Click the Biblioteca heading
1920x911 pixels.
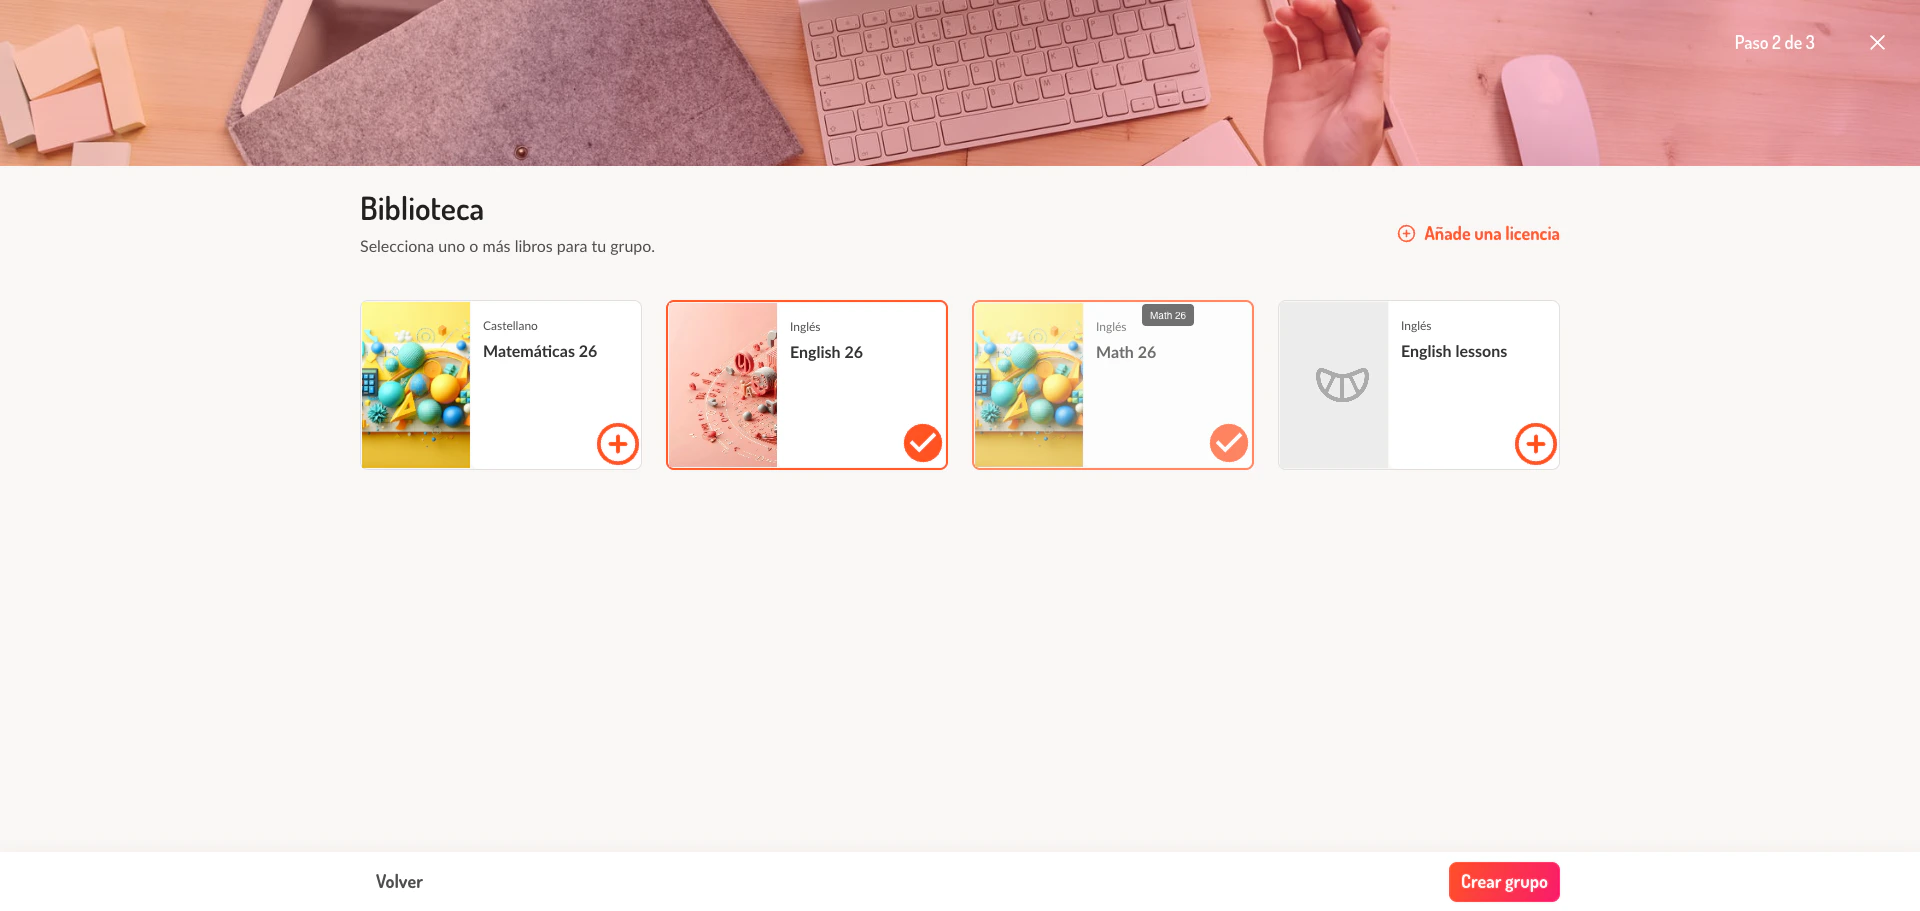click(x=422, y=209)
